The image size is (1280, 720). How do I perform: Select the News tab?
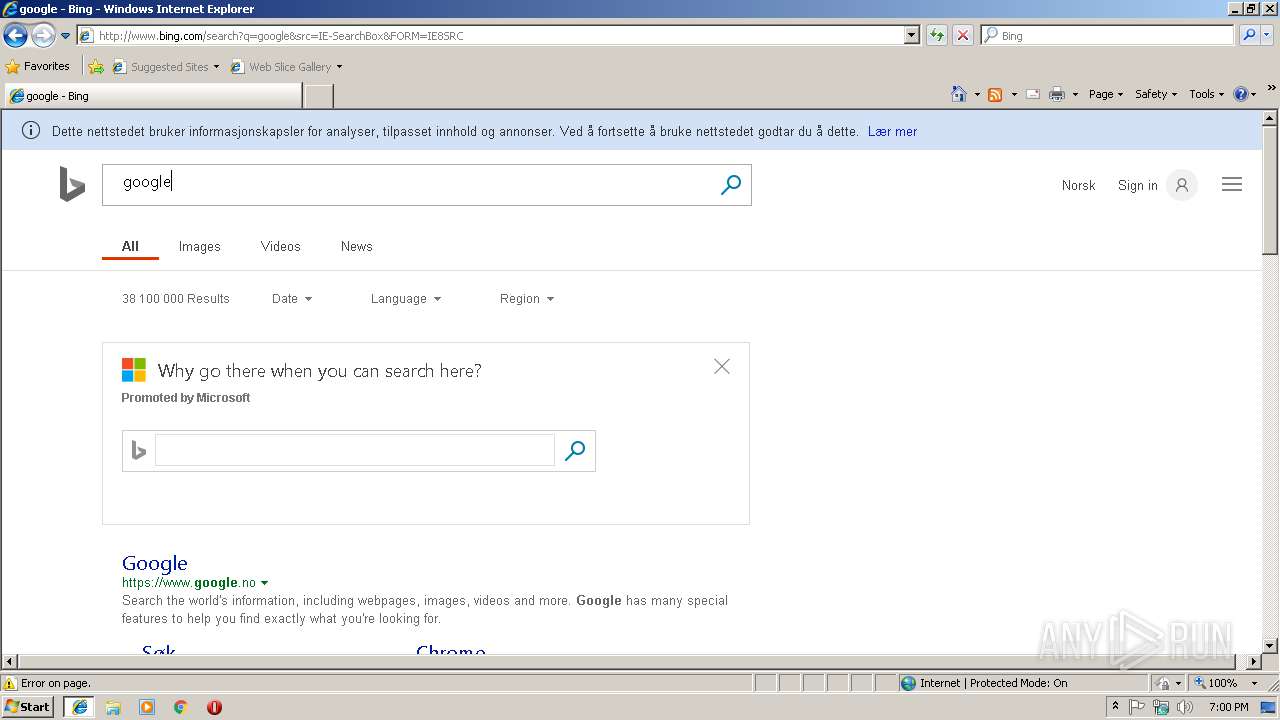(x=356, y=246)
